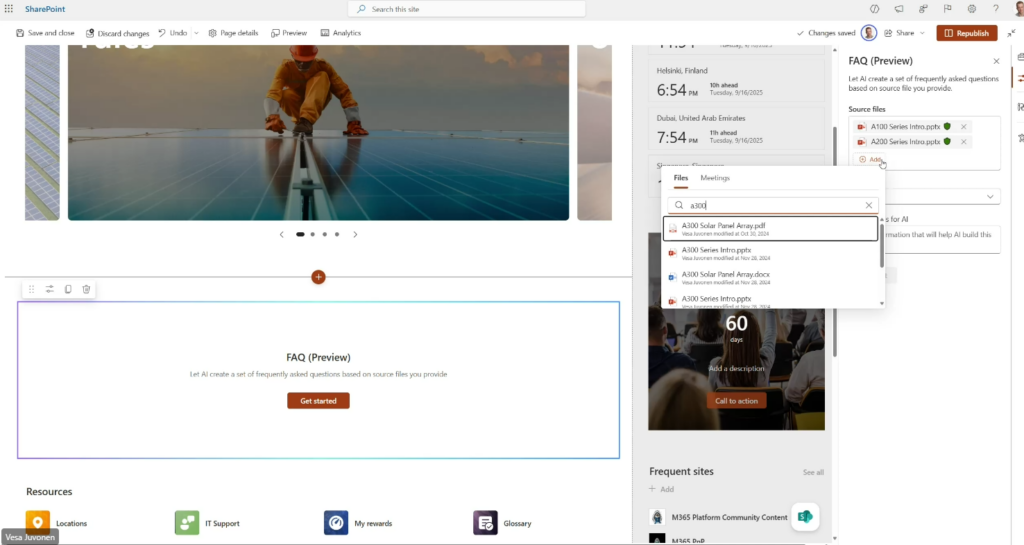
Task: Click the SharePoint floating round icon button
Action: pyautogui.click(x=805, y=516)
